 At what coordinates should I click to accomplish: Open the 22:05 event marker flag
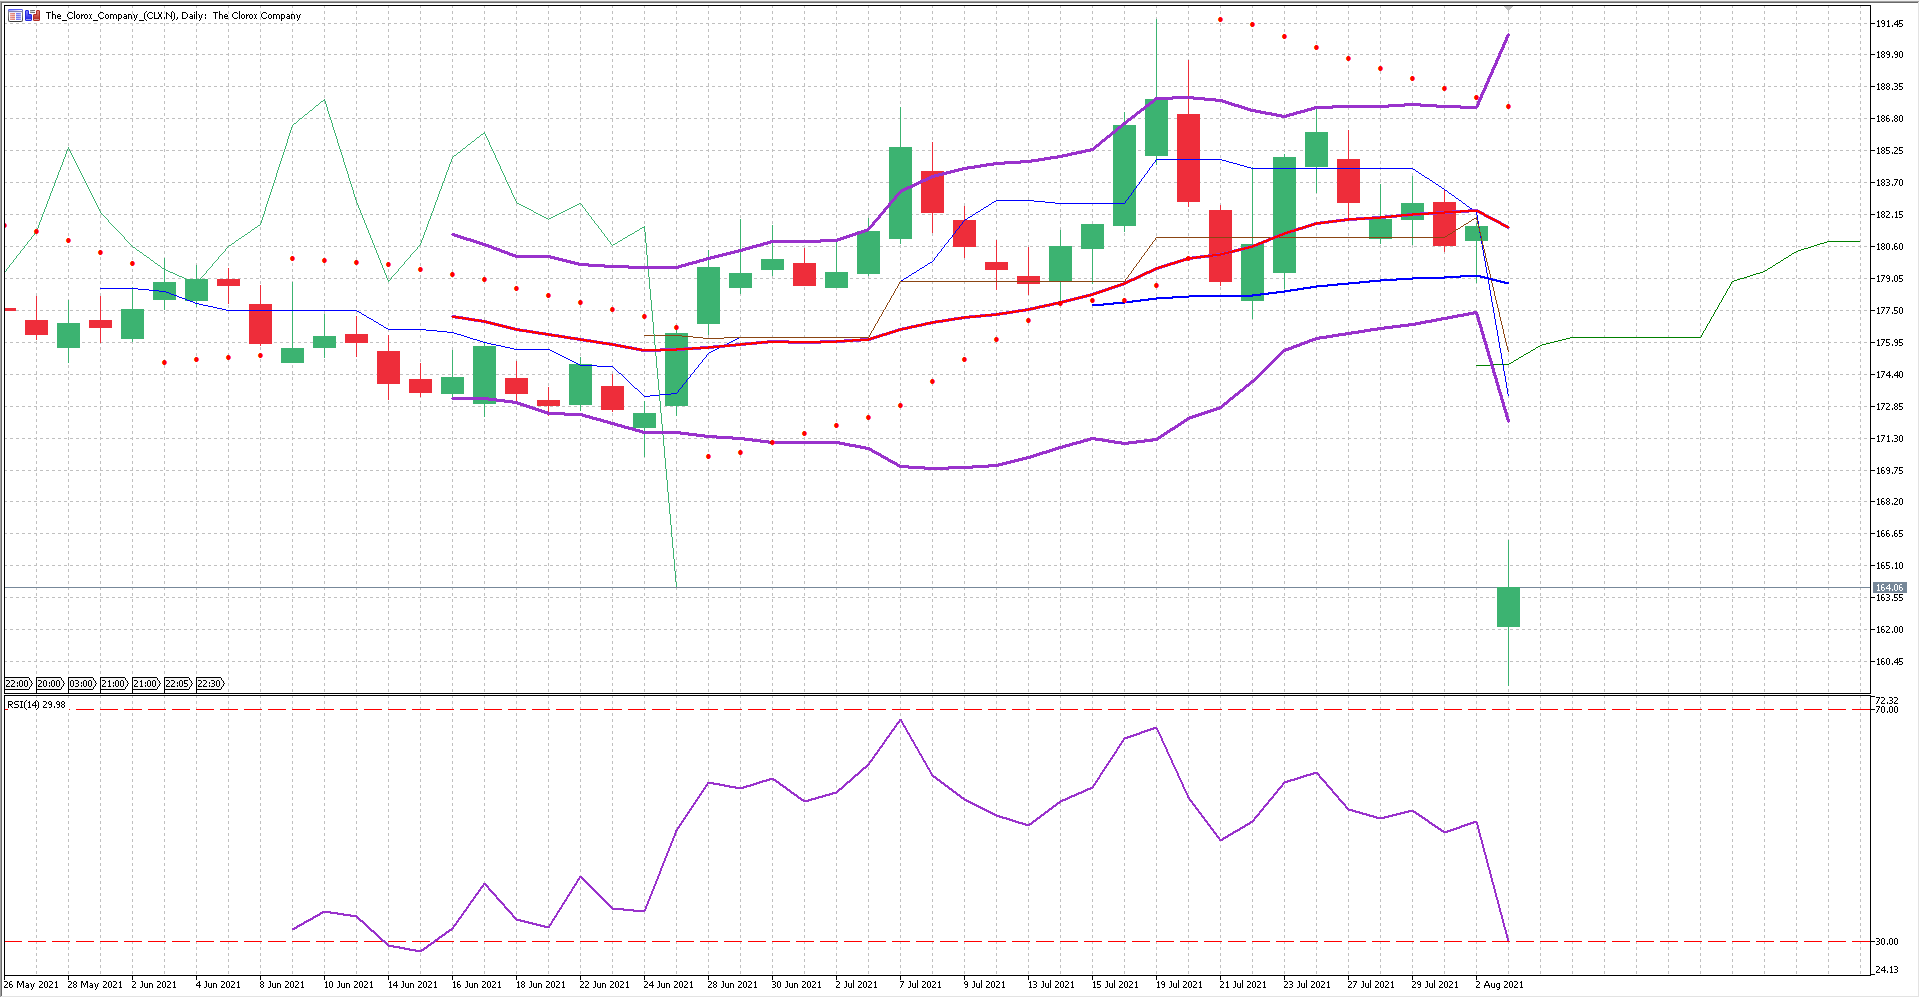(x=177, y=684)
